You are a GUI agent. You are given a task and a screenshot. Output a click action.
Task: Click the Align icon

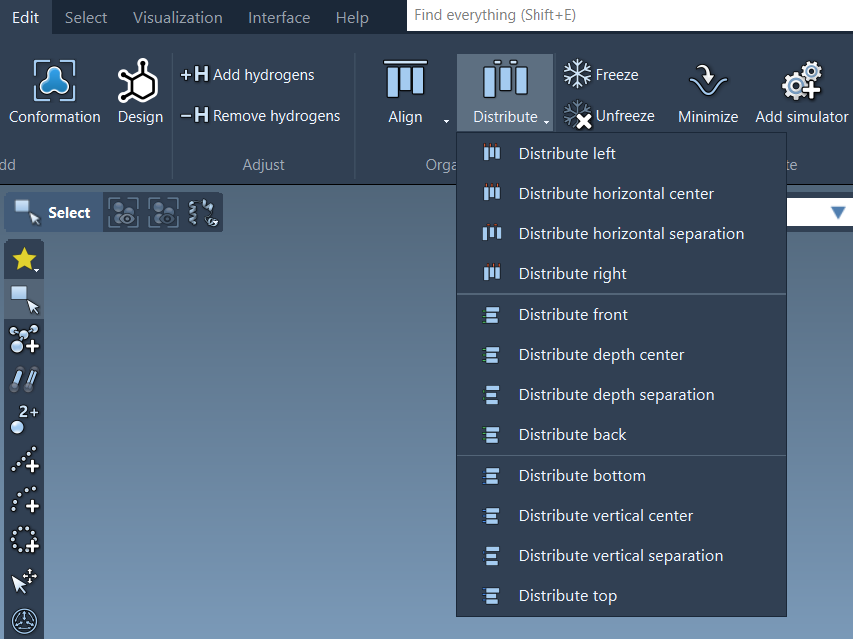[405, 81]
